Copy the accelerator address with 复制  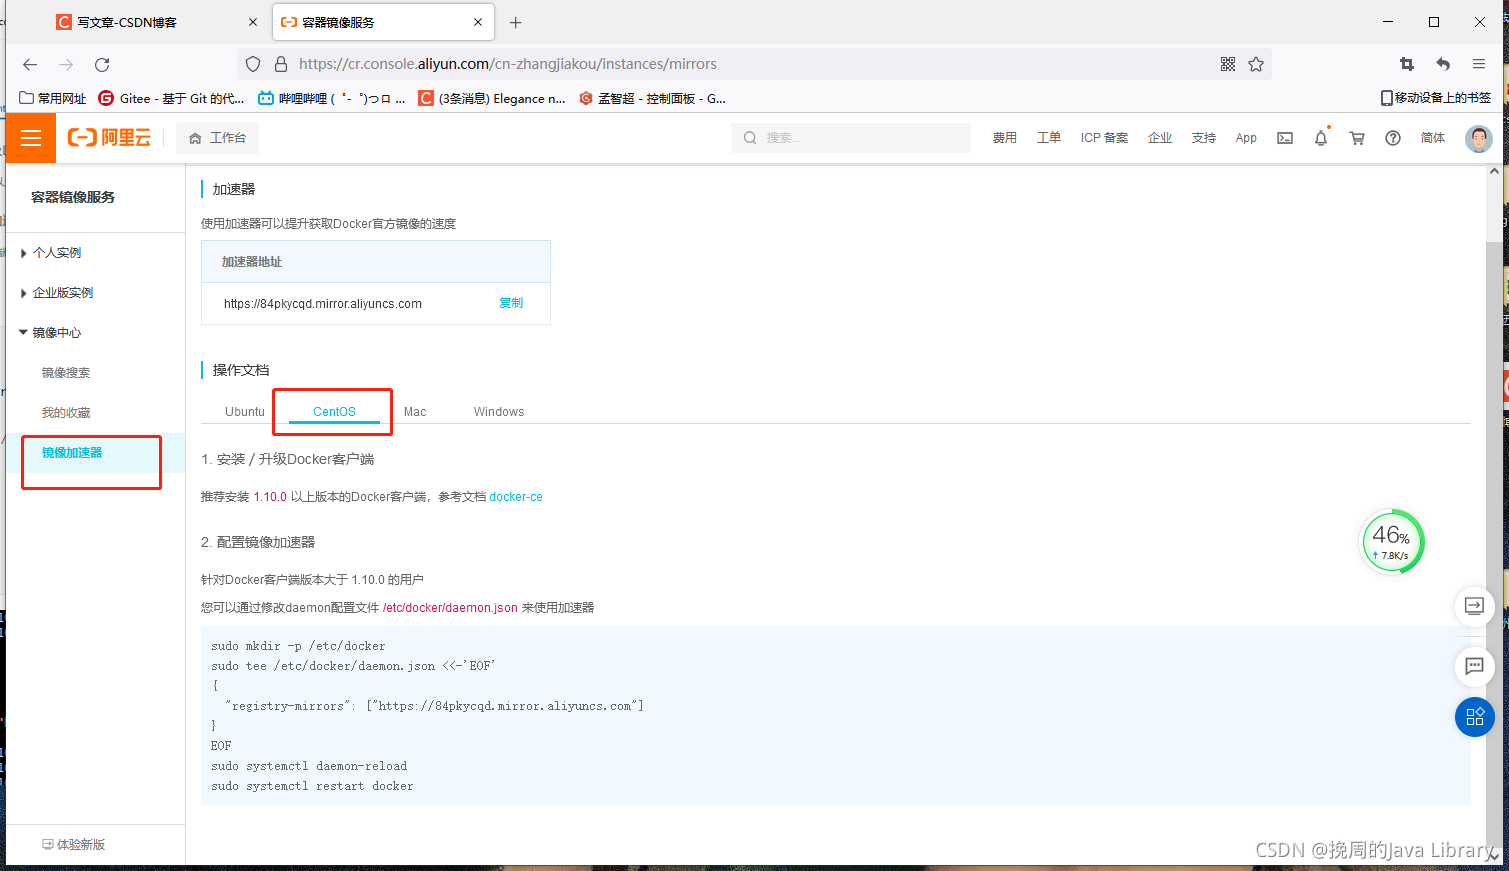(511, 303)
